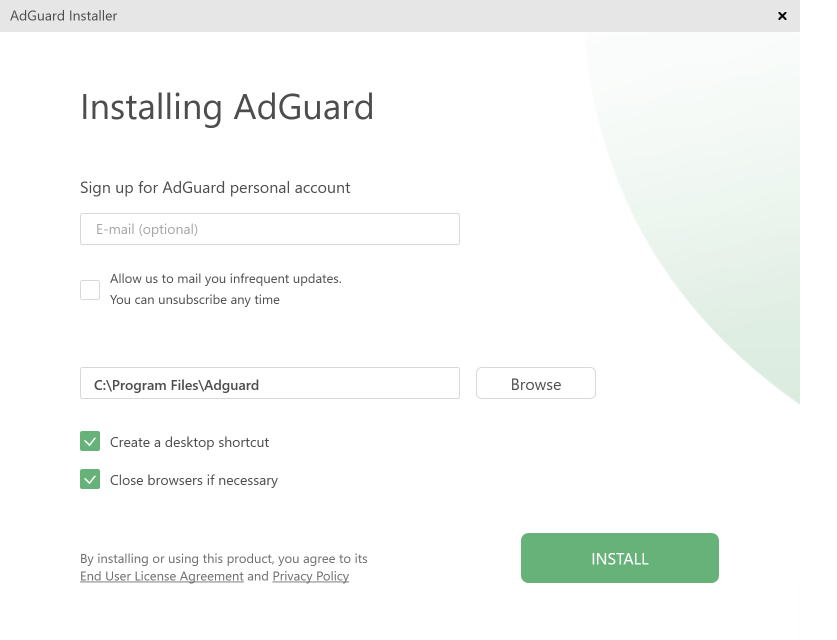Close the AdGuard Installer window

pos(782,16)
